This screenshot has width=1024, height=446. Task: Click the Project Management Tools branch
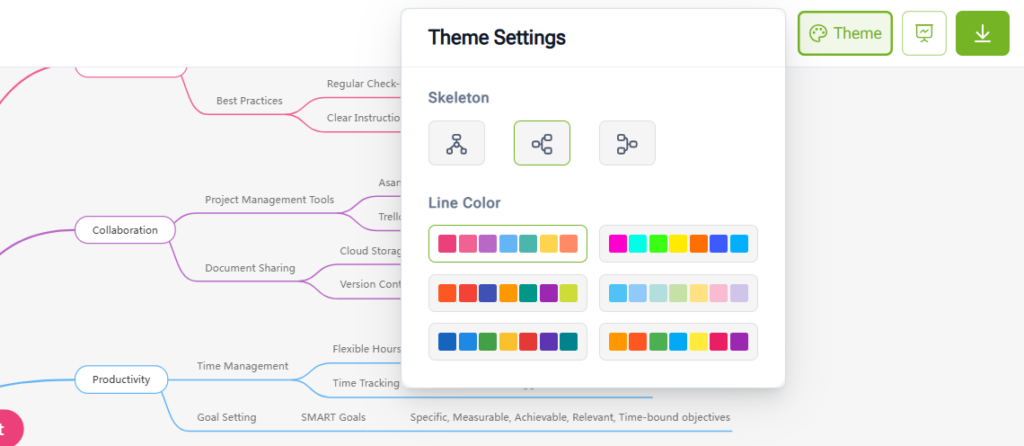[269, 200]
